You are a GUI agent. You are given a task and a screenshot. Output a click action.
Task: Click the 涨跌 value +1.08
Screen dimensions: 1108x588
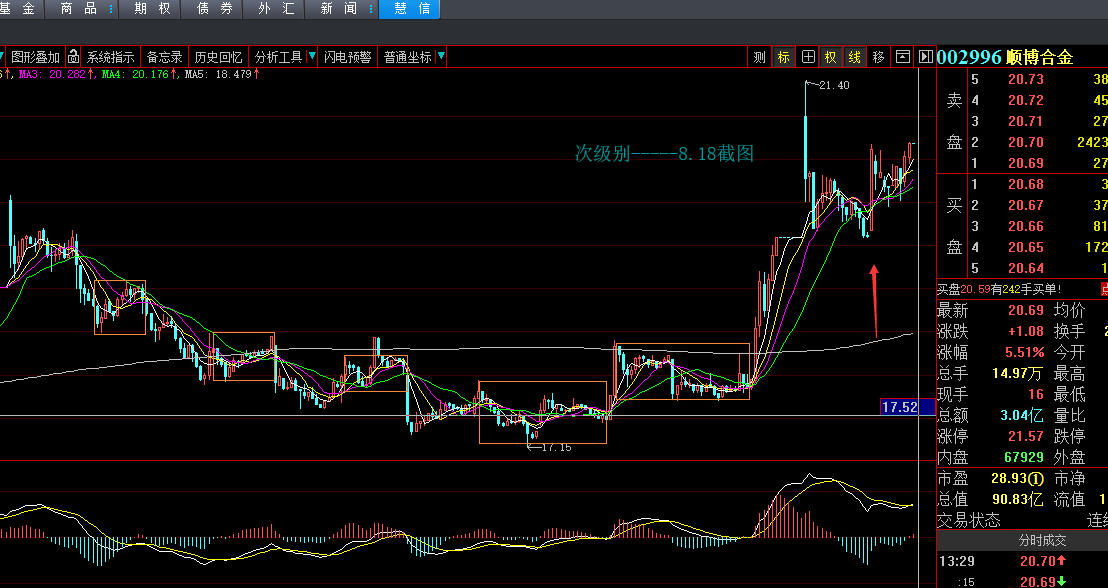(x=1025, y=331)
